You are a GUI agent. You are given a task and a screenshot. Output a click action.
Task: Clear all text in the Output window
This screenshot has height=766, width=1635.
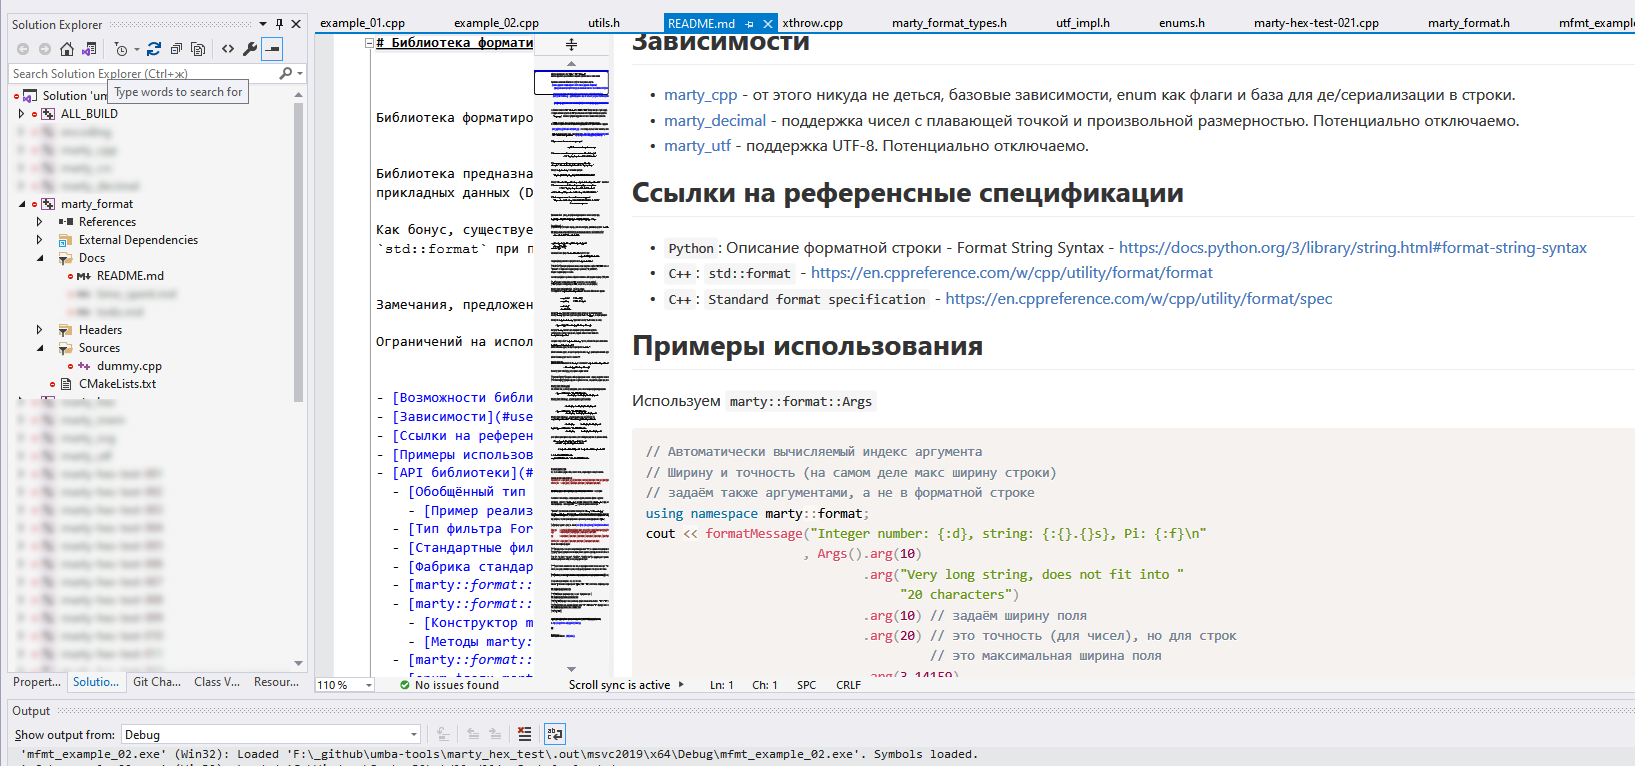(524, 734)
